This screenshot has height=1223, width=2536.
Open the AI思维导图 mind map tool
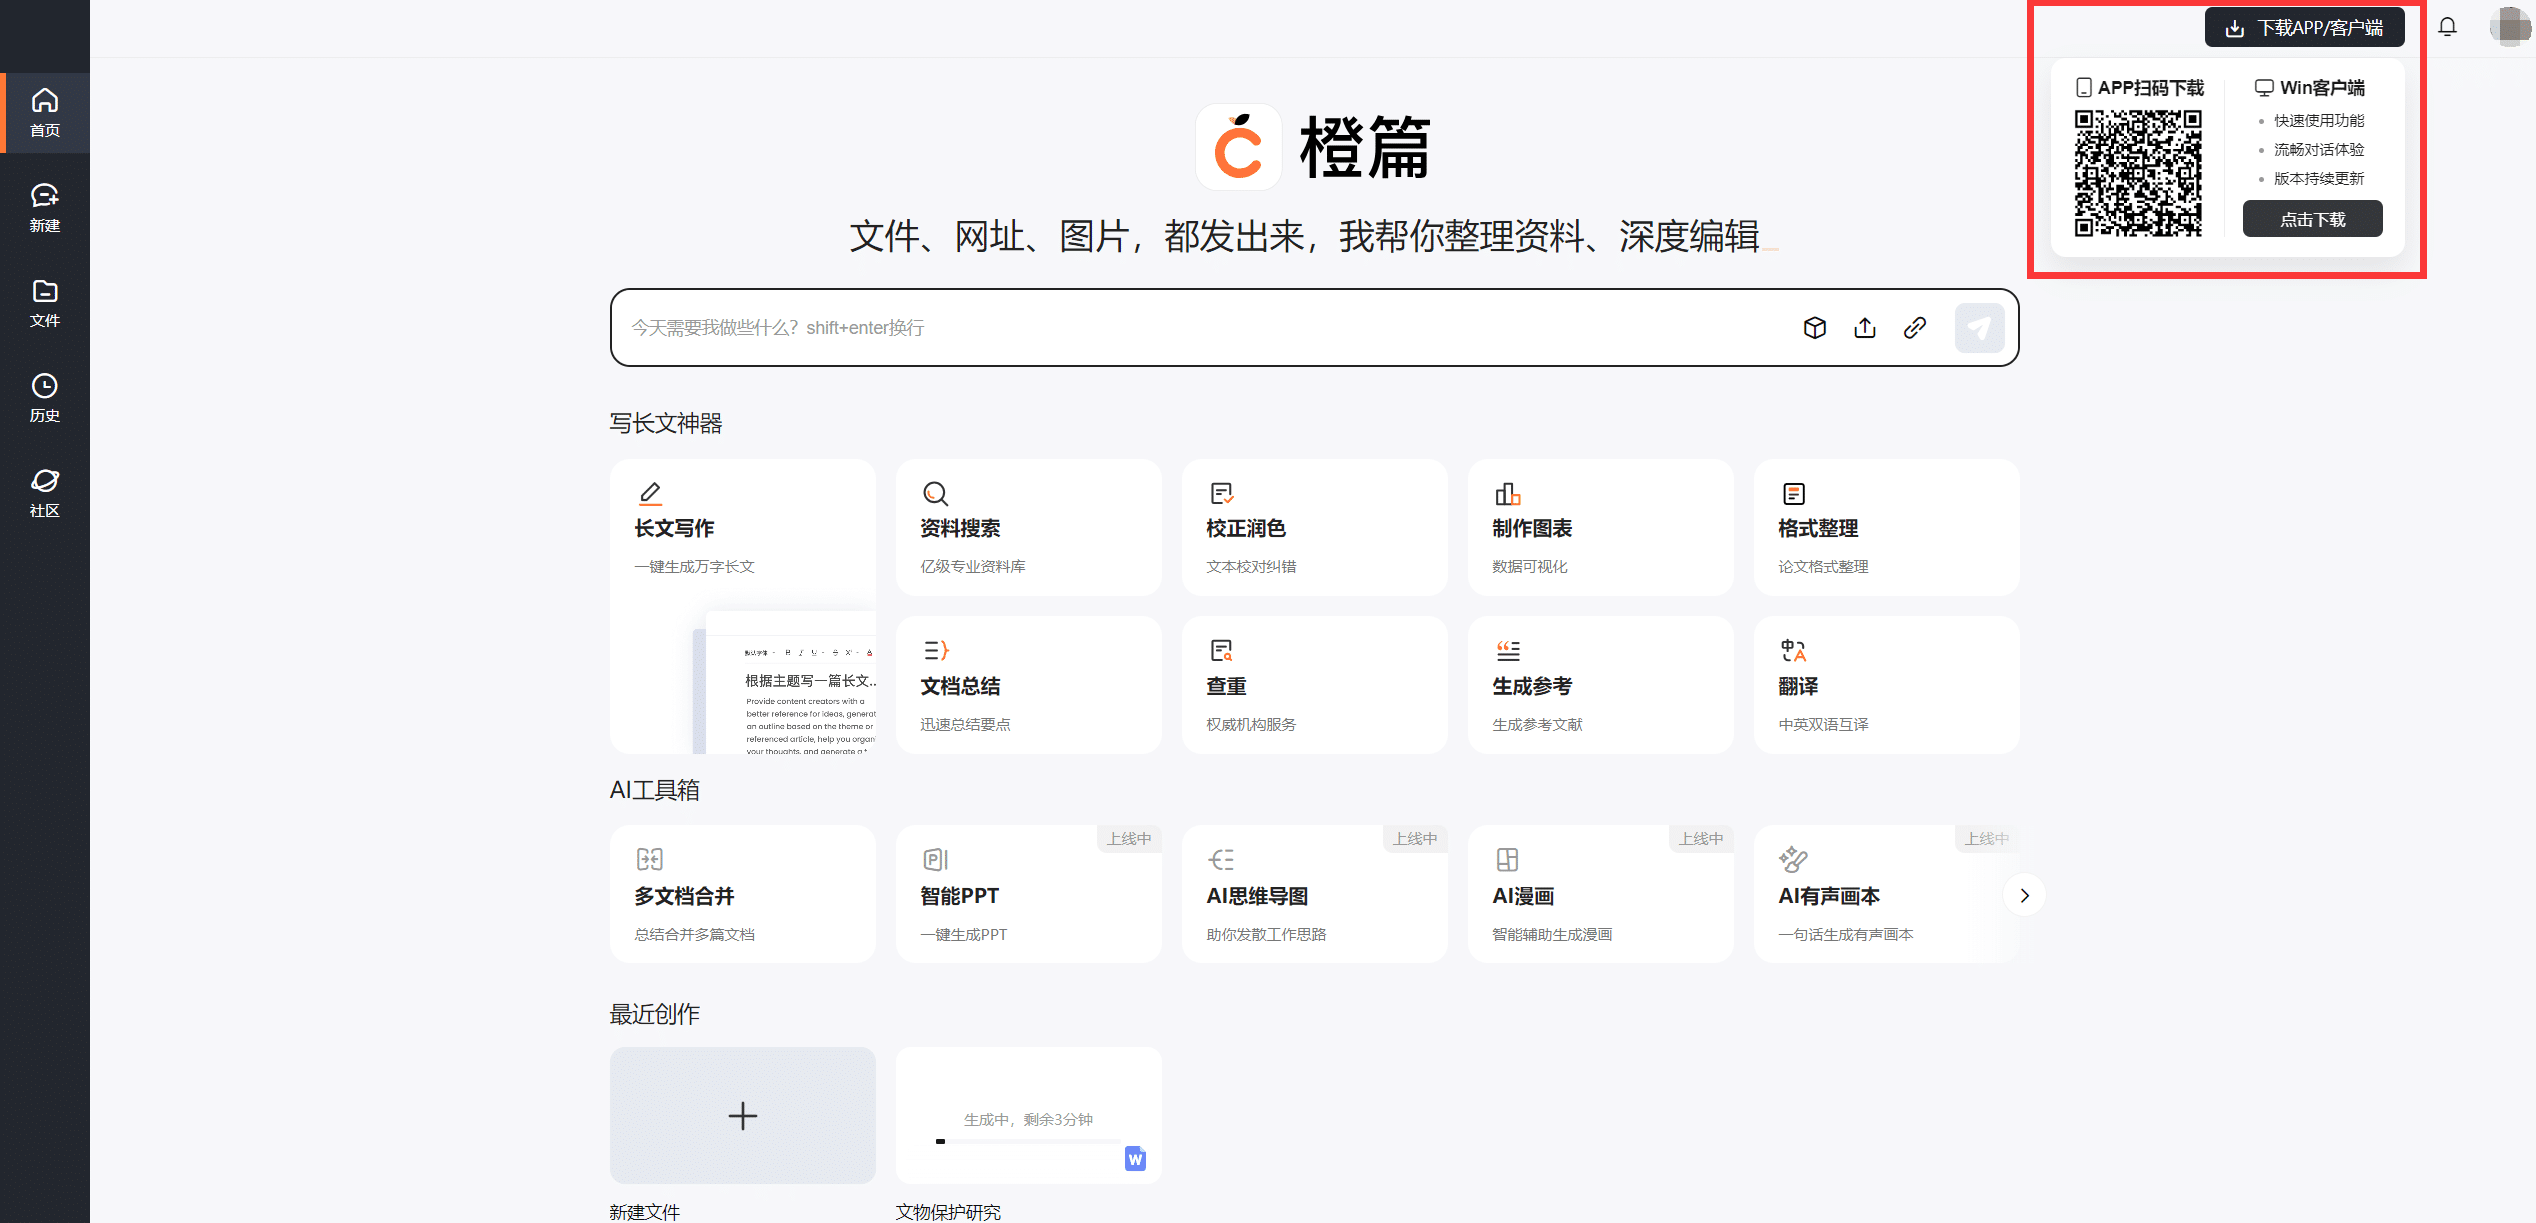click(1314, 893)
